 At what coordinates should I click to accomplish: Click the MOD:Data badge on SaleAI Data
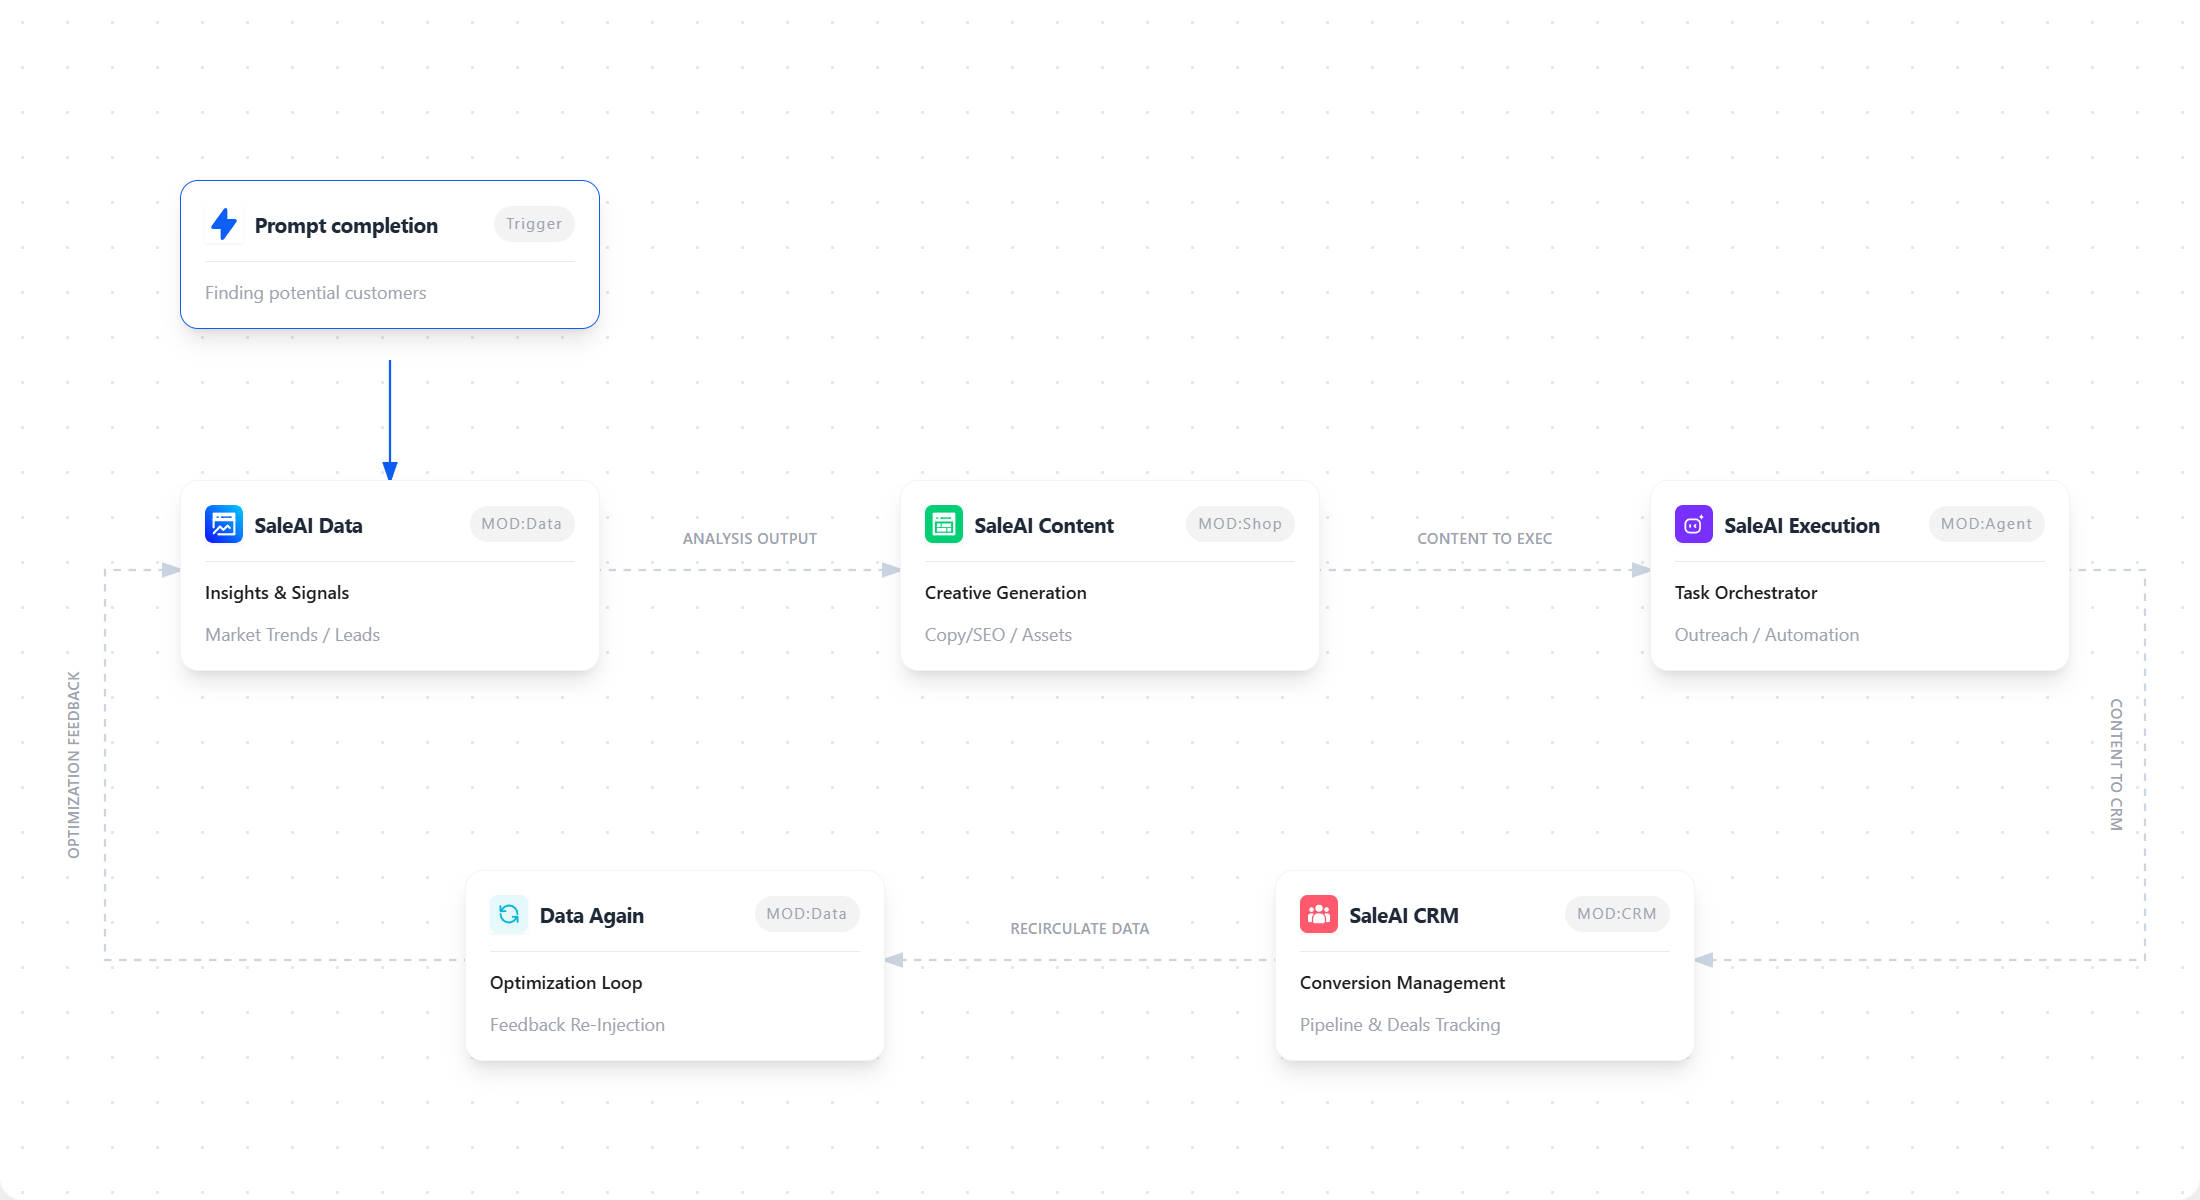point(521,524)
